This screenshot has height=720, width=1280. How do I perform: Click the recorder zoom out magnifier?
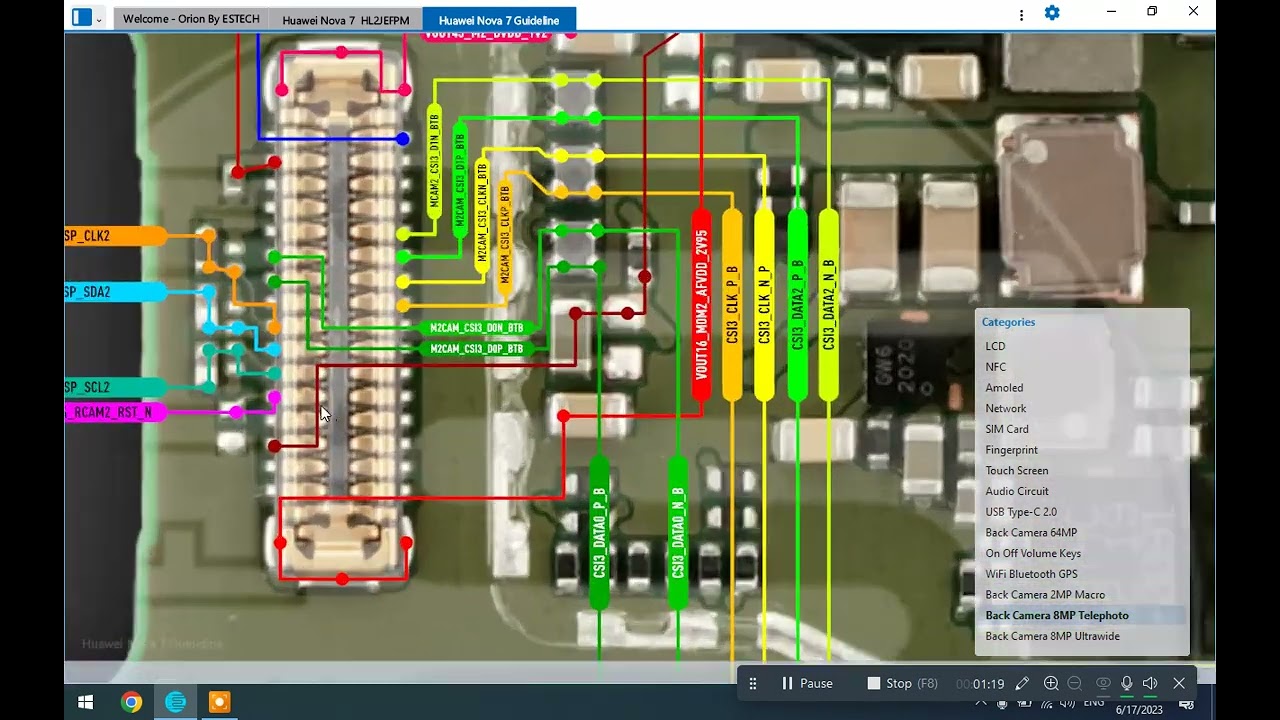coord(1075,684)
